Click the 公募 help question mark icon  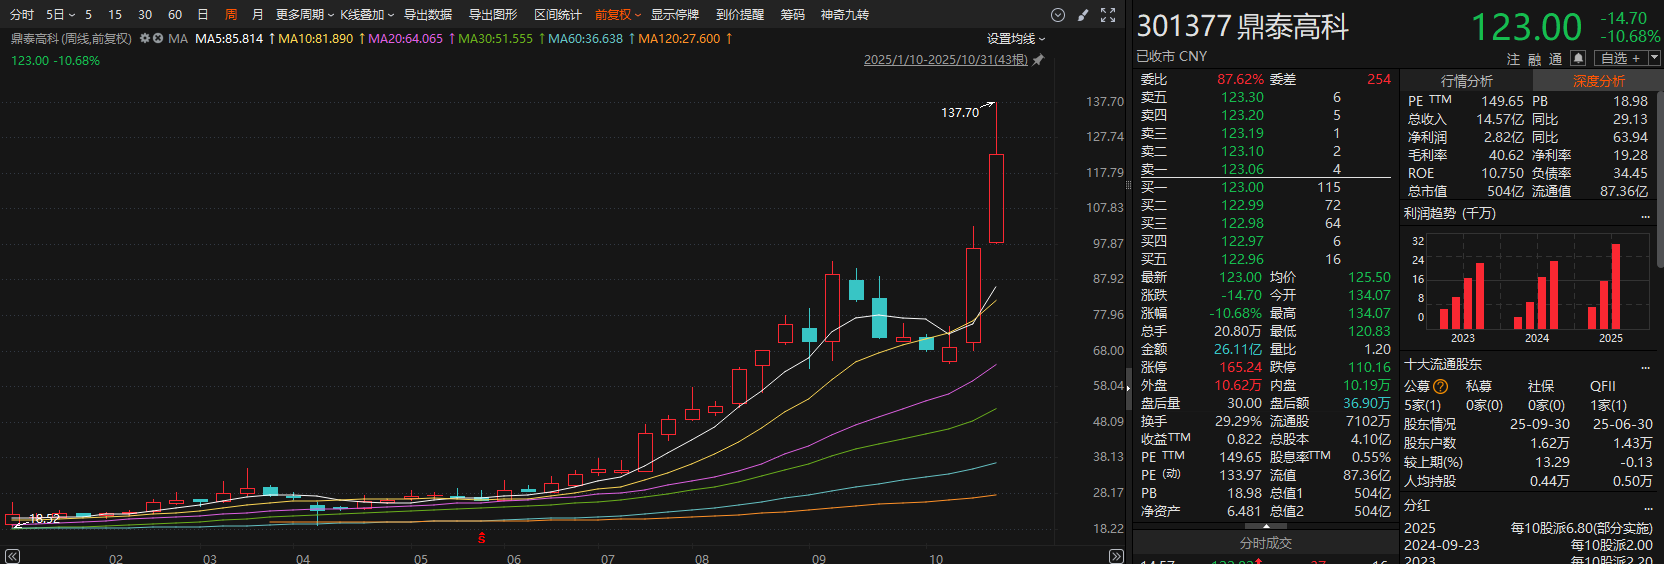1440,386
